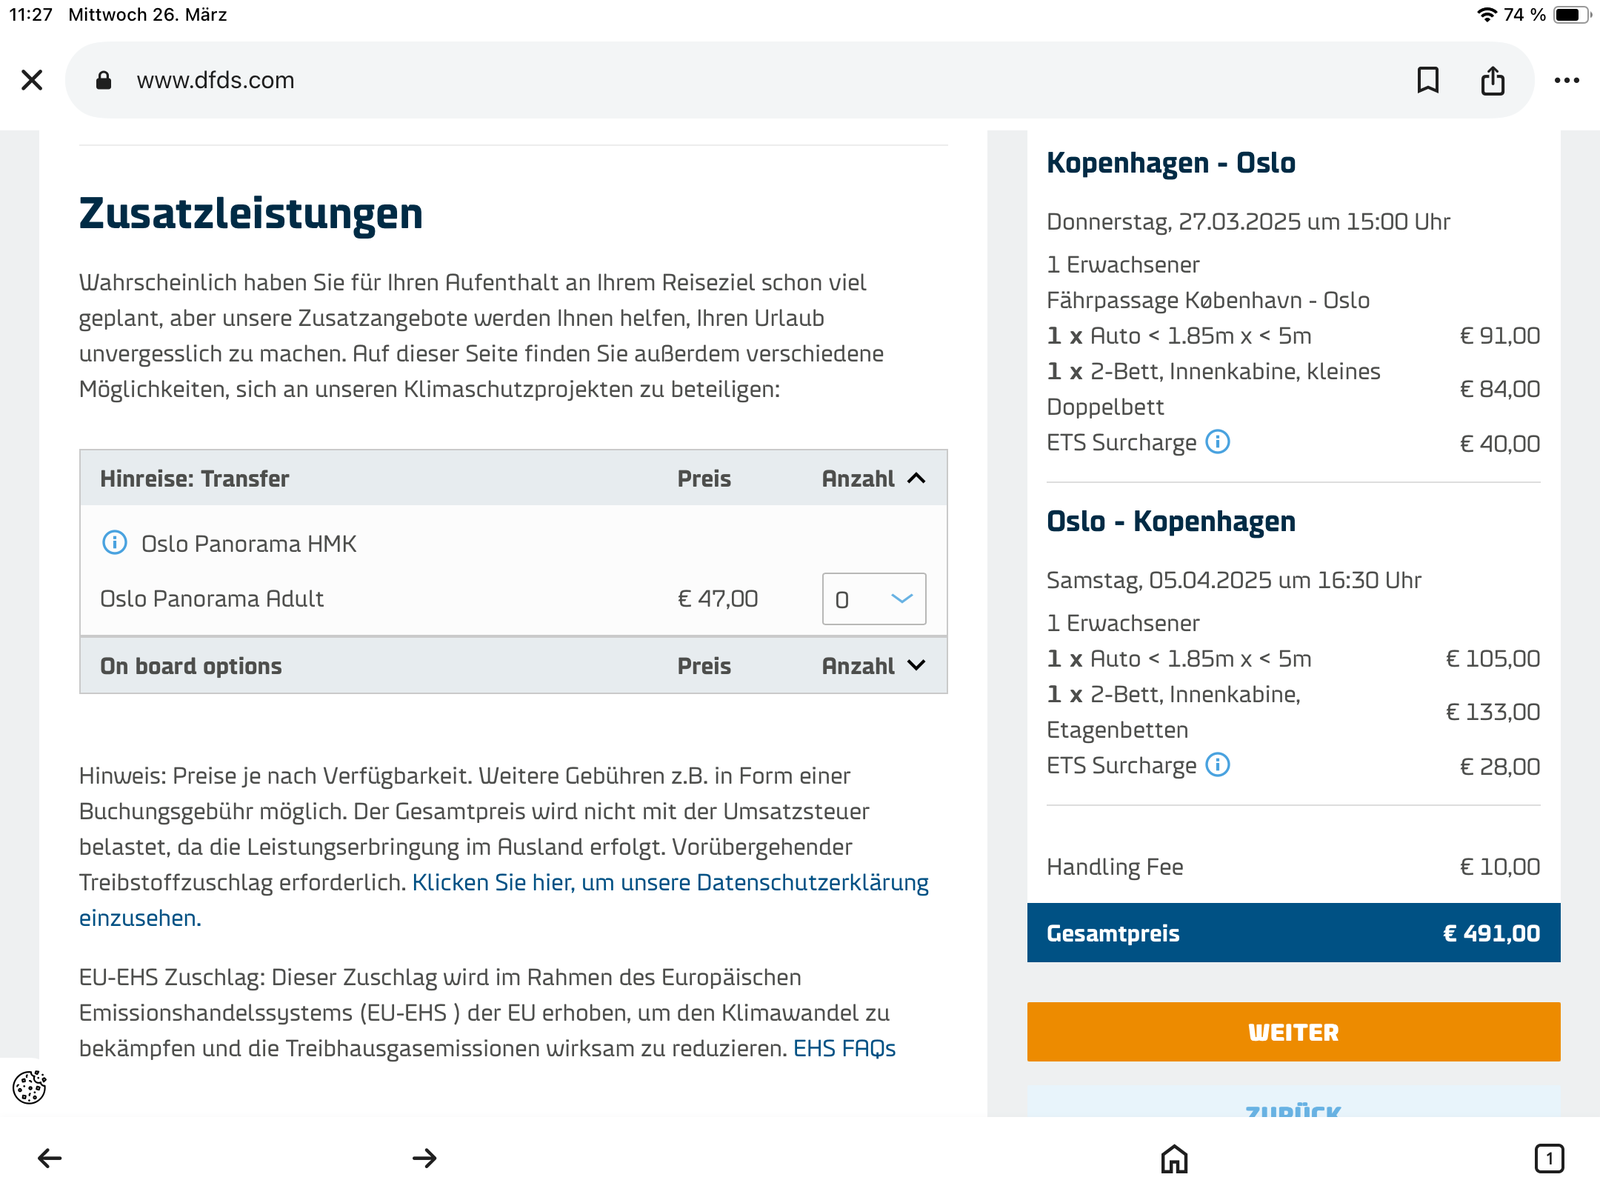
Task: Open the EHS FAQs link
Action: (844, 1048)
